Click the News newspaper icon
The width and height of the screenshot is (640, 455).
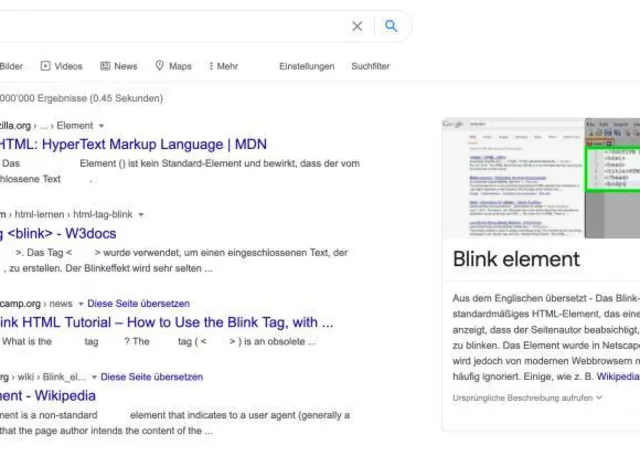(x=105, y=66)
